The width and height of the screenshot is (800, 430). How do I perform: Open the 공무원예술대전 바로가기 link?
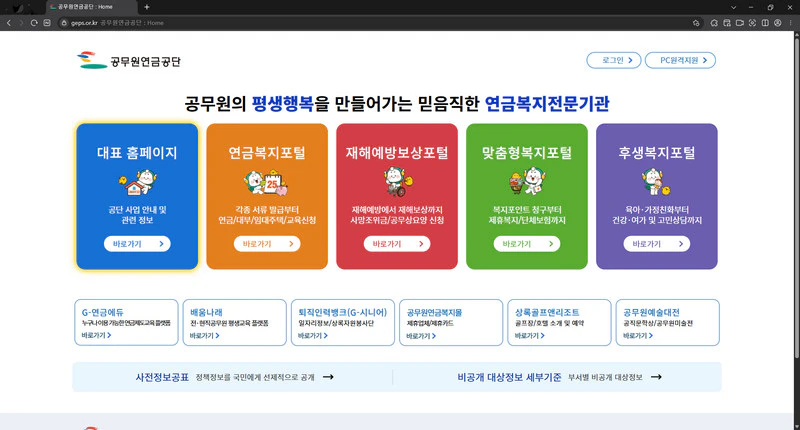638,336
